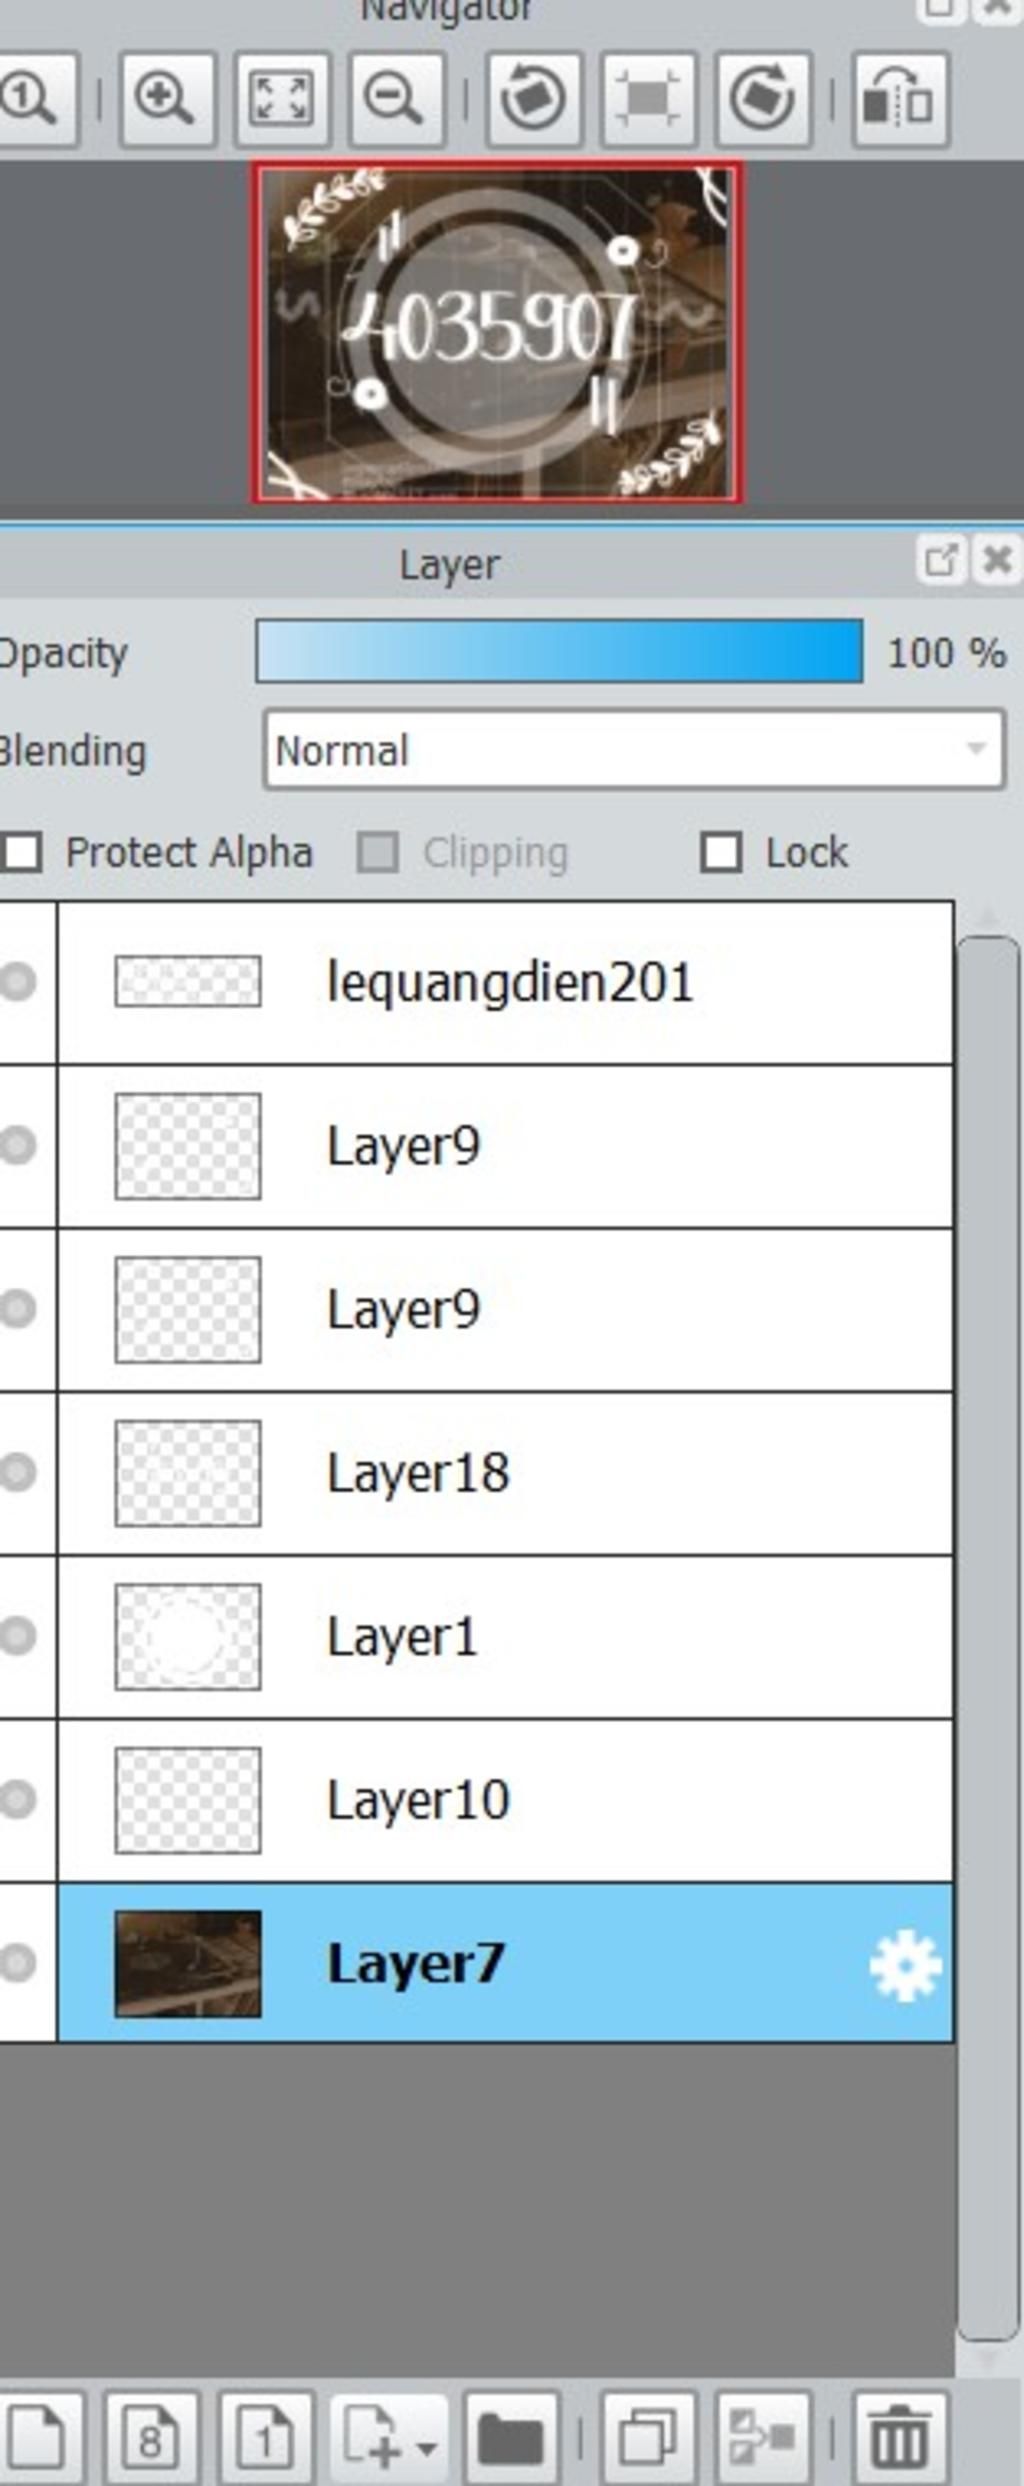Open the Blending mode dropdown
The image size is (1024, 2486).
coord(634,750)
